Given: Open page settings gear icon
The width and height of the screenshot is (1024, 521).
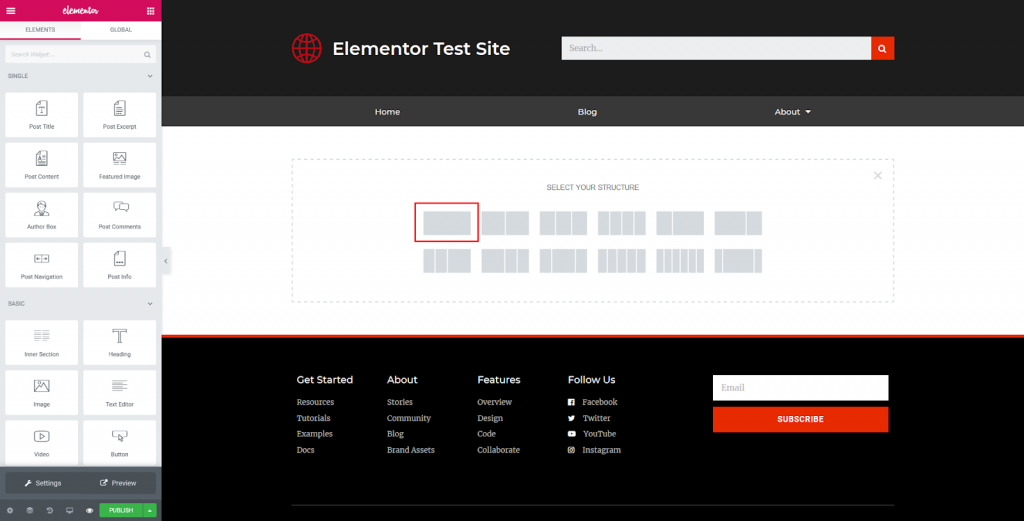Looking at the screenshot, I should (10, 510).
